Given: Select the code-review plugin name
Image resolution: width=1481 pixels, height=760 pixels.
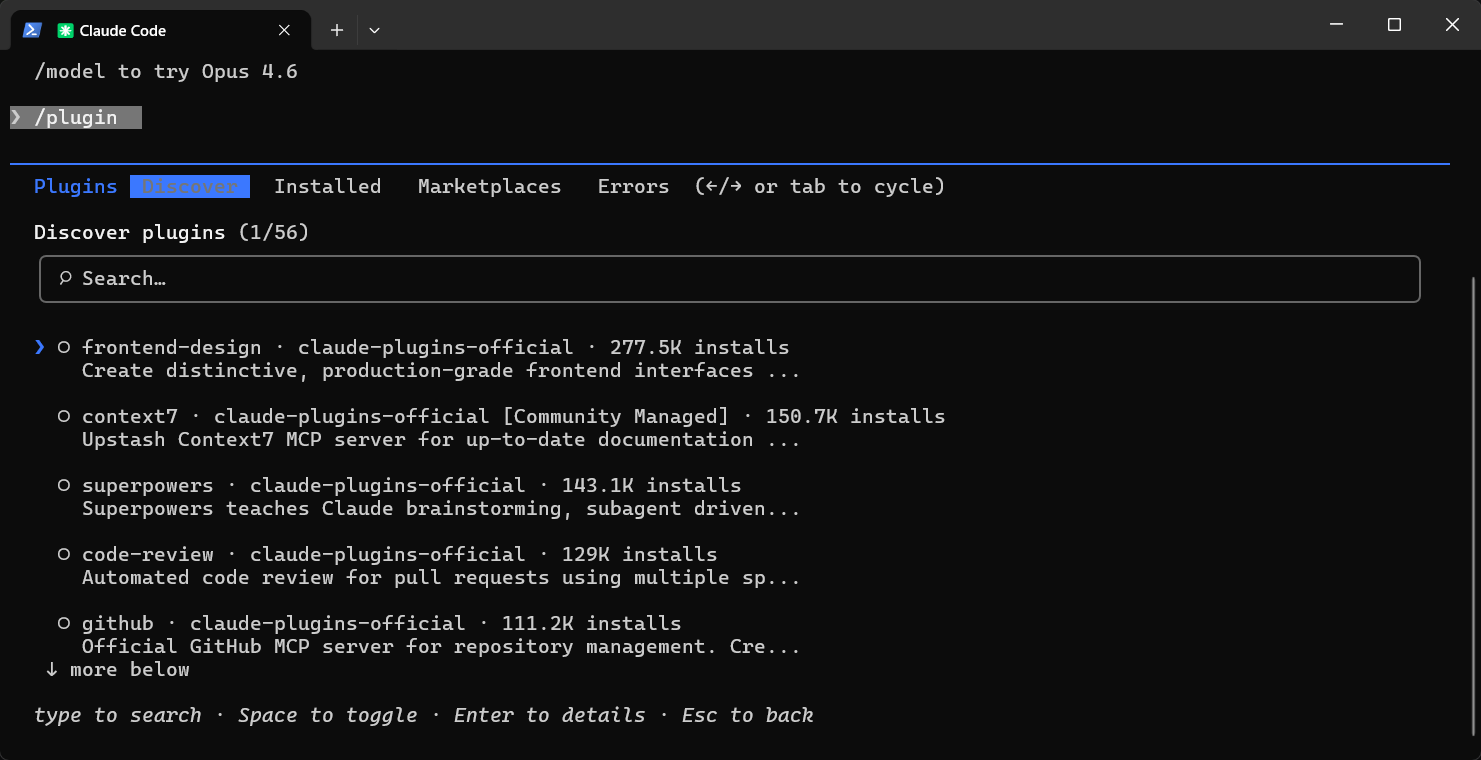Looking at the screenshot, I should (x=148, y=554).
